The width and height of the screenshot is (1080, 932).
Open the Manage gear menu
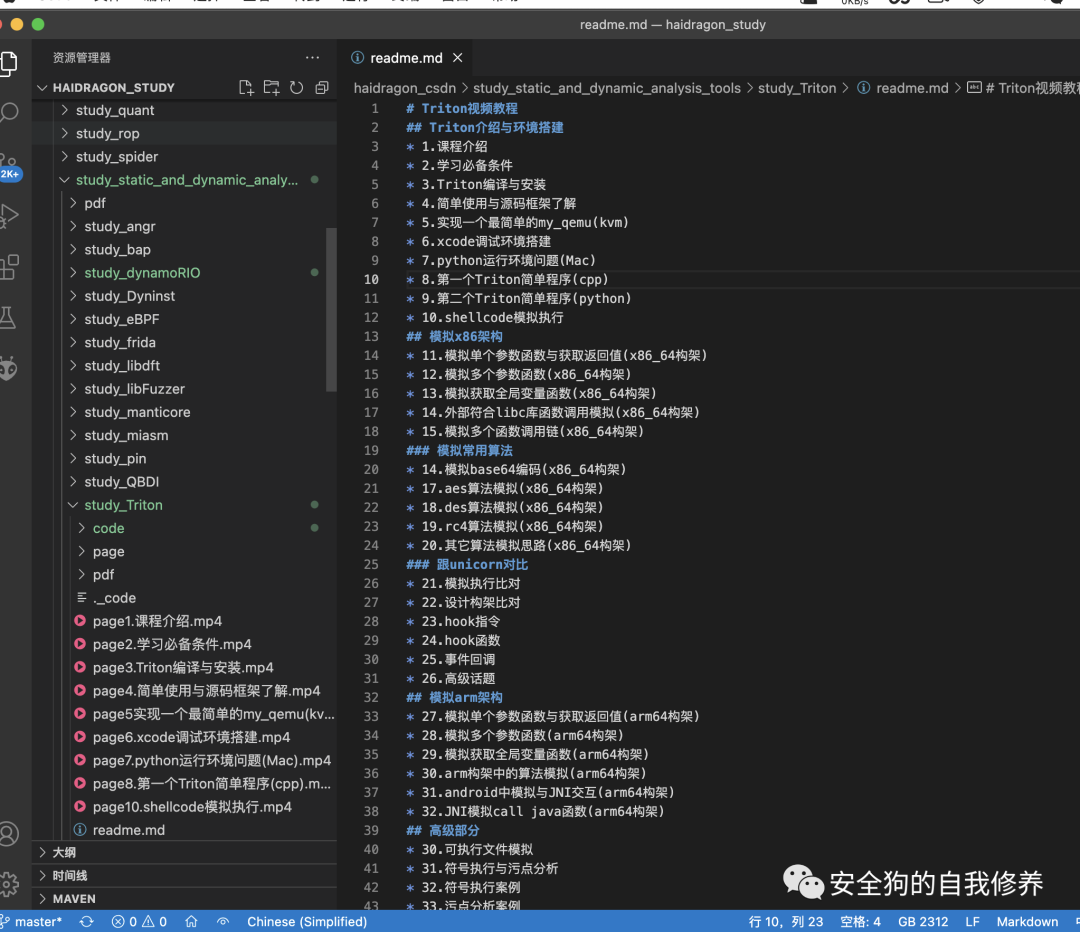click(x=8, y=884)
